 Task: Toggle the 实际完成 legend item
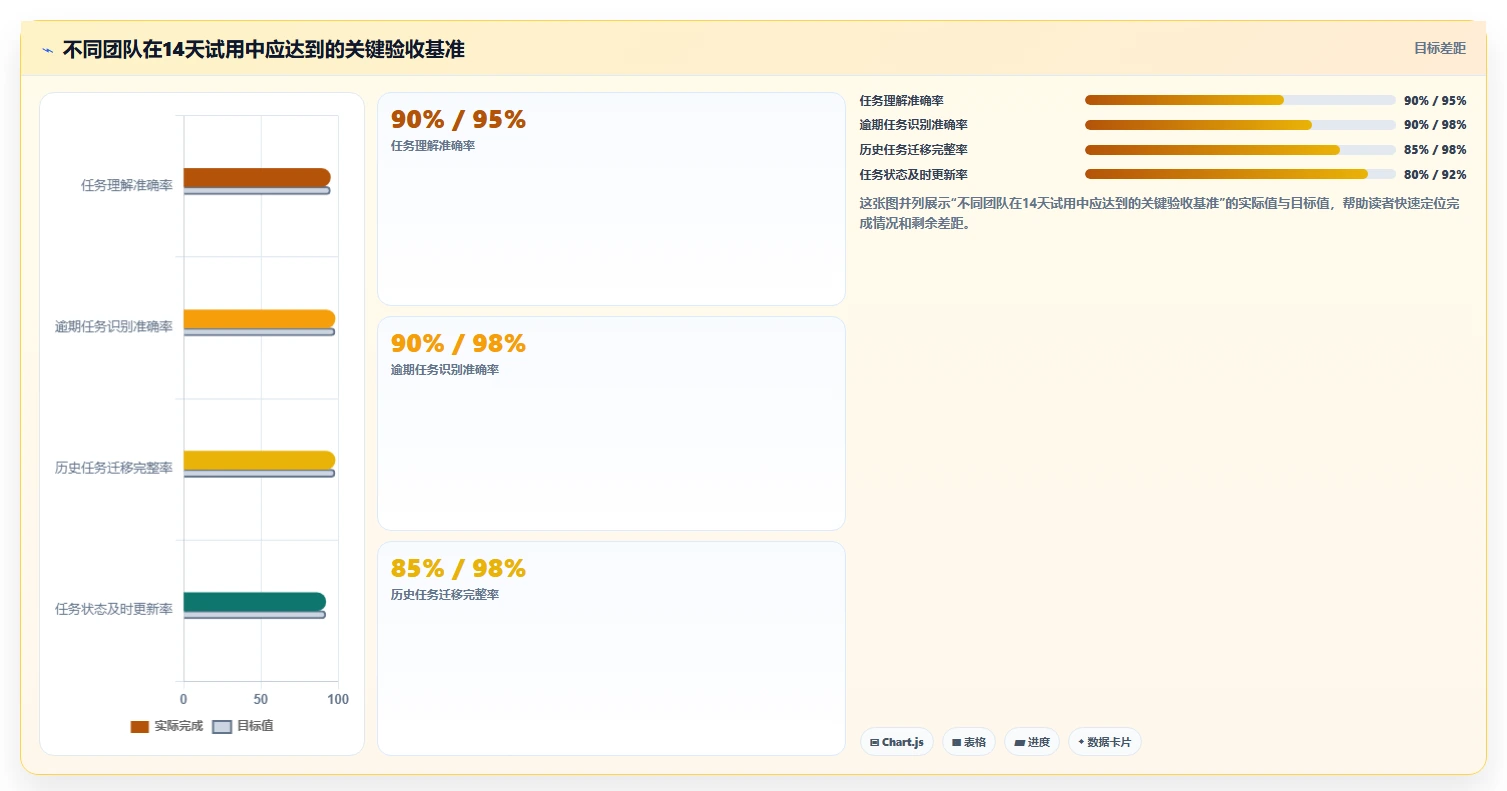tap(167, 726)
